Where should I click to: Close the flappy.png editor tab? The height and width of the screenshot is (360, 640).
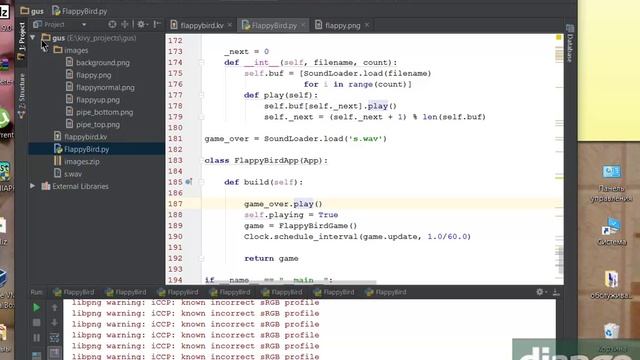(367, 25)
